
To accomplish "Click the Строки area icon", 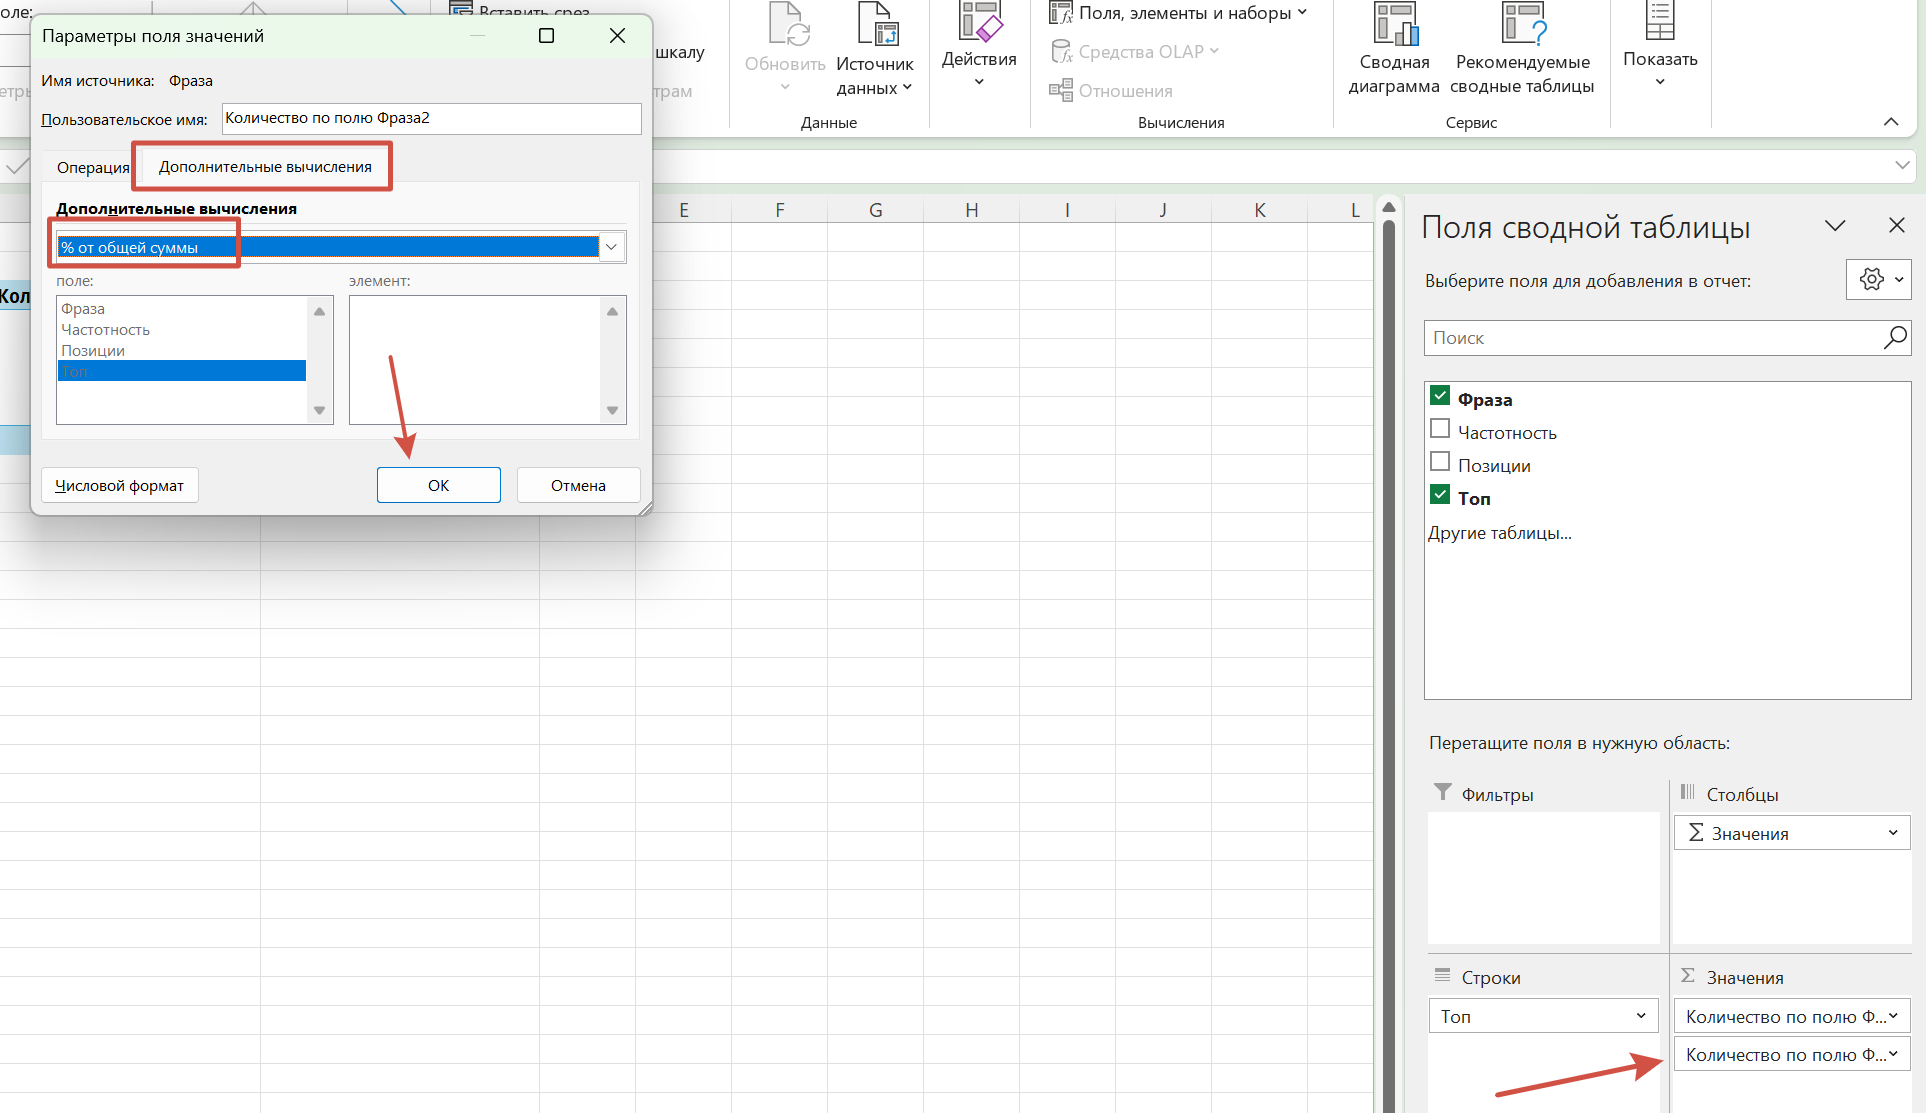I will point(1442,975).
